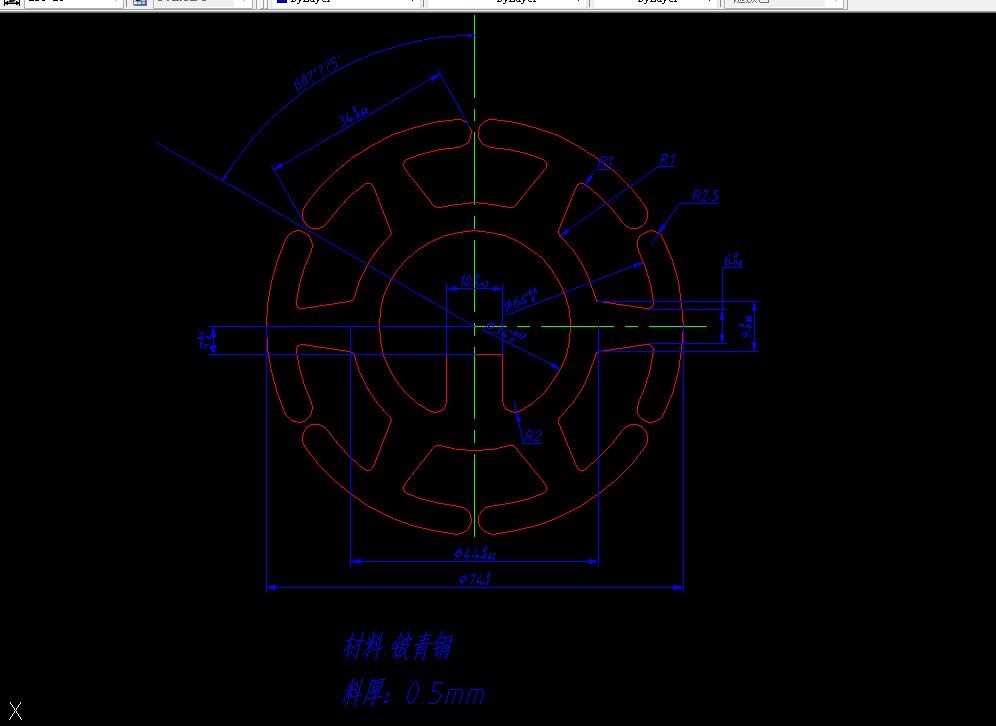The height and width of the screenshot is (726, 996).
Task: Pick the R2 radius label
Action: (534, 436)
